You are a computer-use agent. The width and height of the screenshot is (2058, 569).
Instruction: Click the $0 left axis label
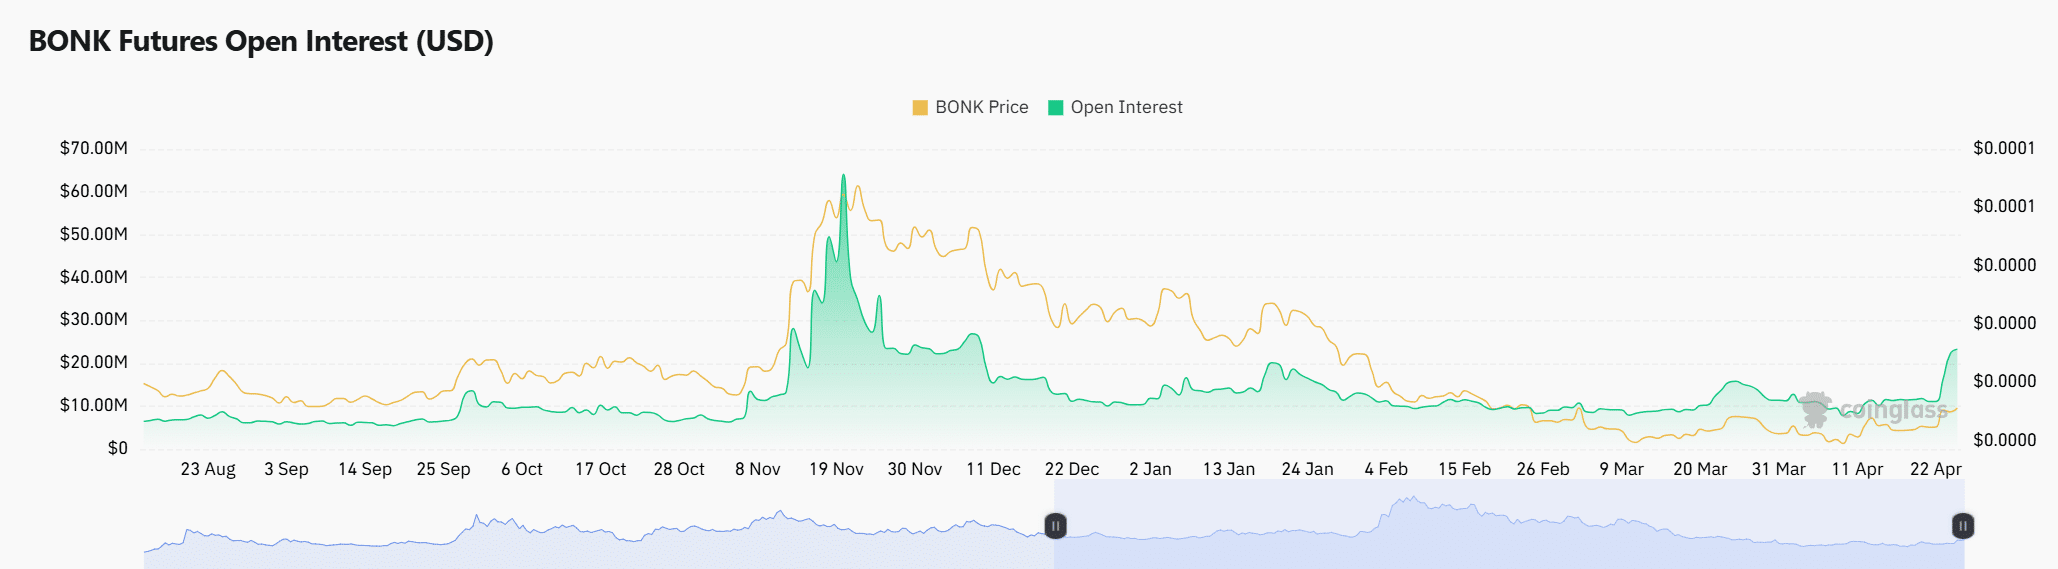[118, 448]
